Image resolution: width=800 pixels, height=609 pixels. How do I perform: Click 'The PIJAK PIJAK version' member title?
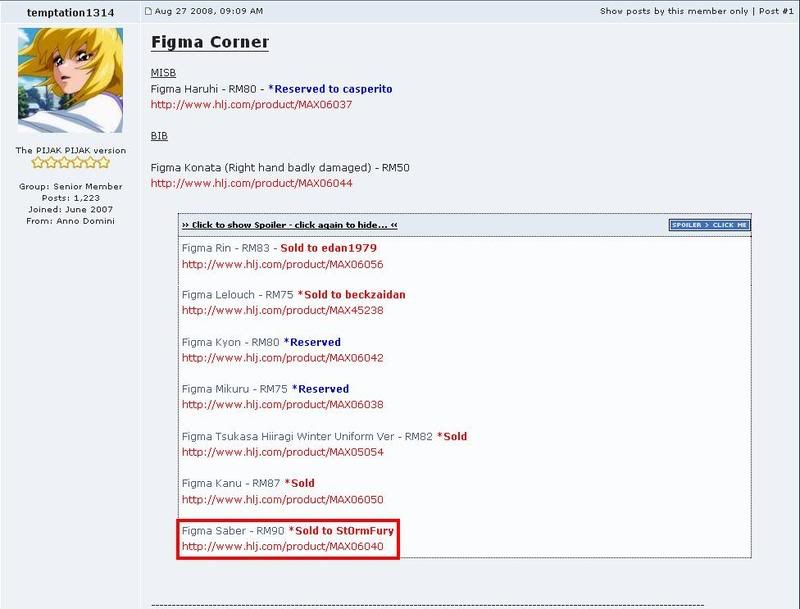pos(70,150)
